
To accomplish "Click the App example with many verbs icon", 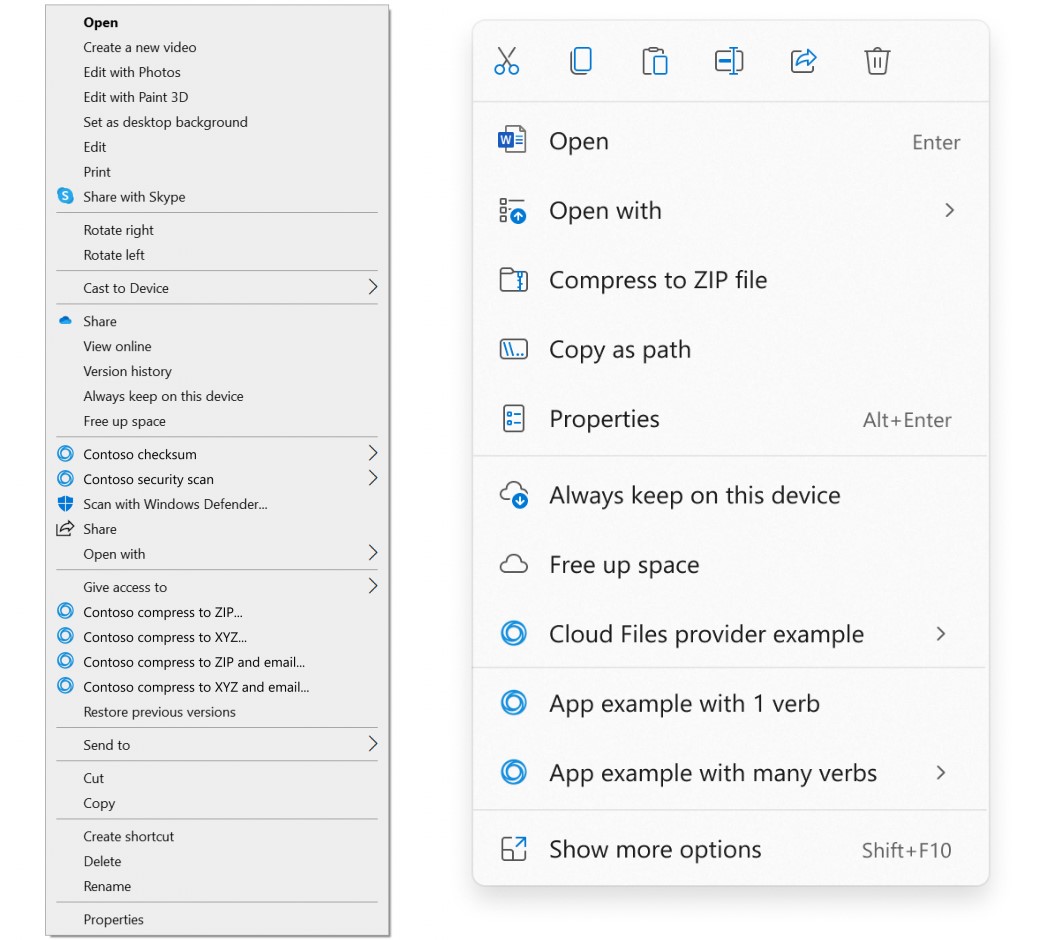I will pyautogui.click(x=513, y=772).
